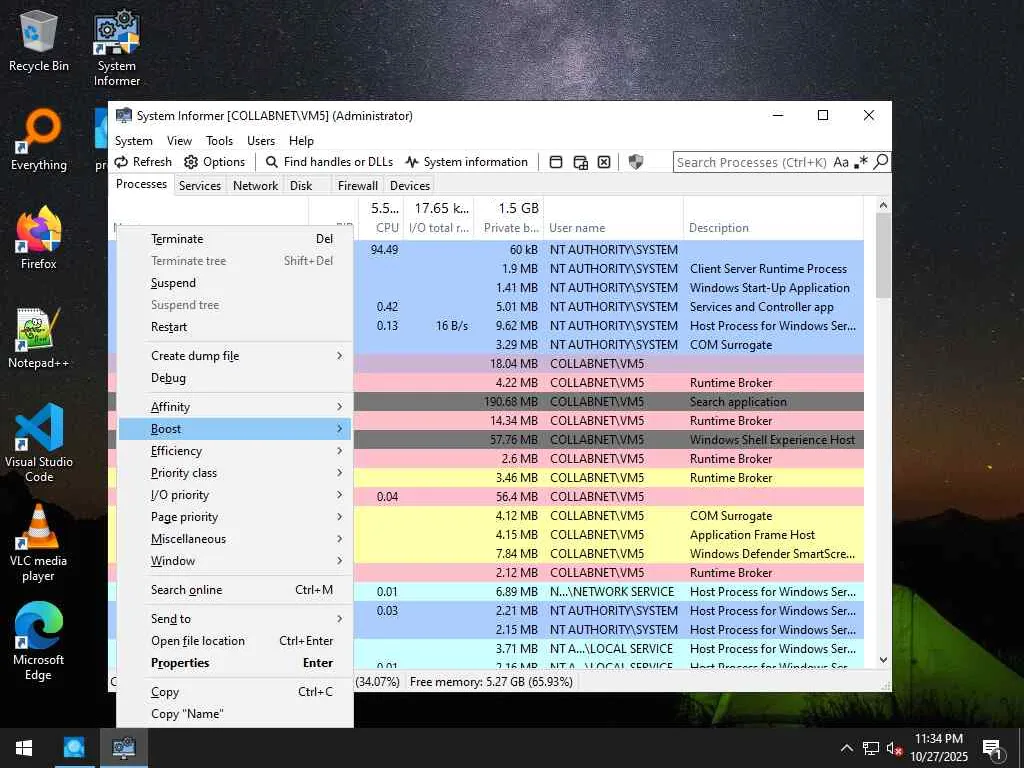The width and height of the screenshot is (1024, 768).
Task: Expand the I/O priority submenu
Action: pyautogui.click(x=235, y=495)
